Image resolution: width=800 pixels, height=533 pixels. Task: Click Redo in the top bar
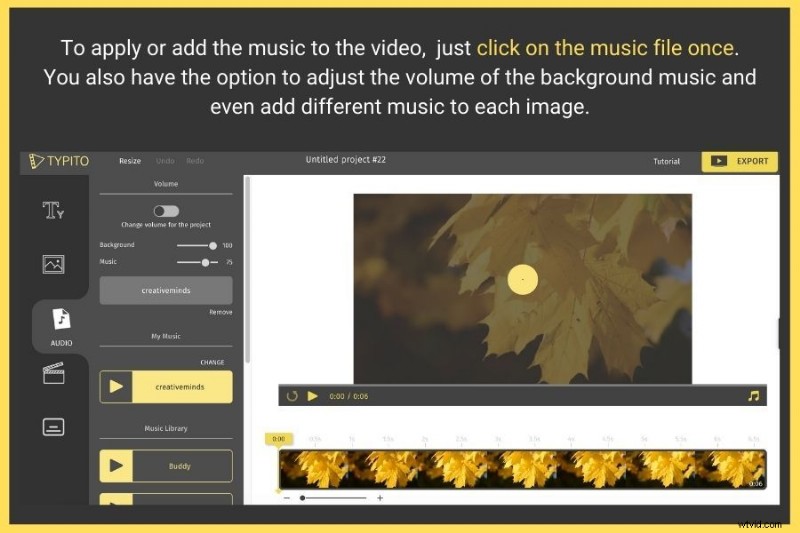click(195, 161)
